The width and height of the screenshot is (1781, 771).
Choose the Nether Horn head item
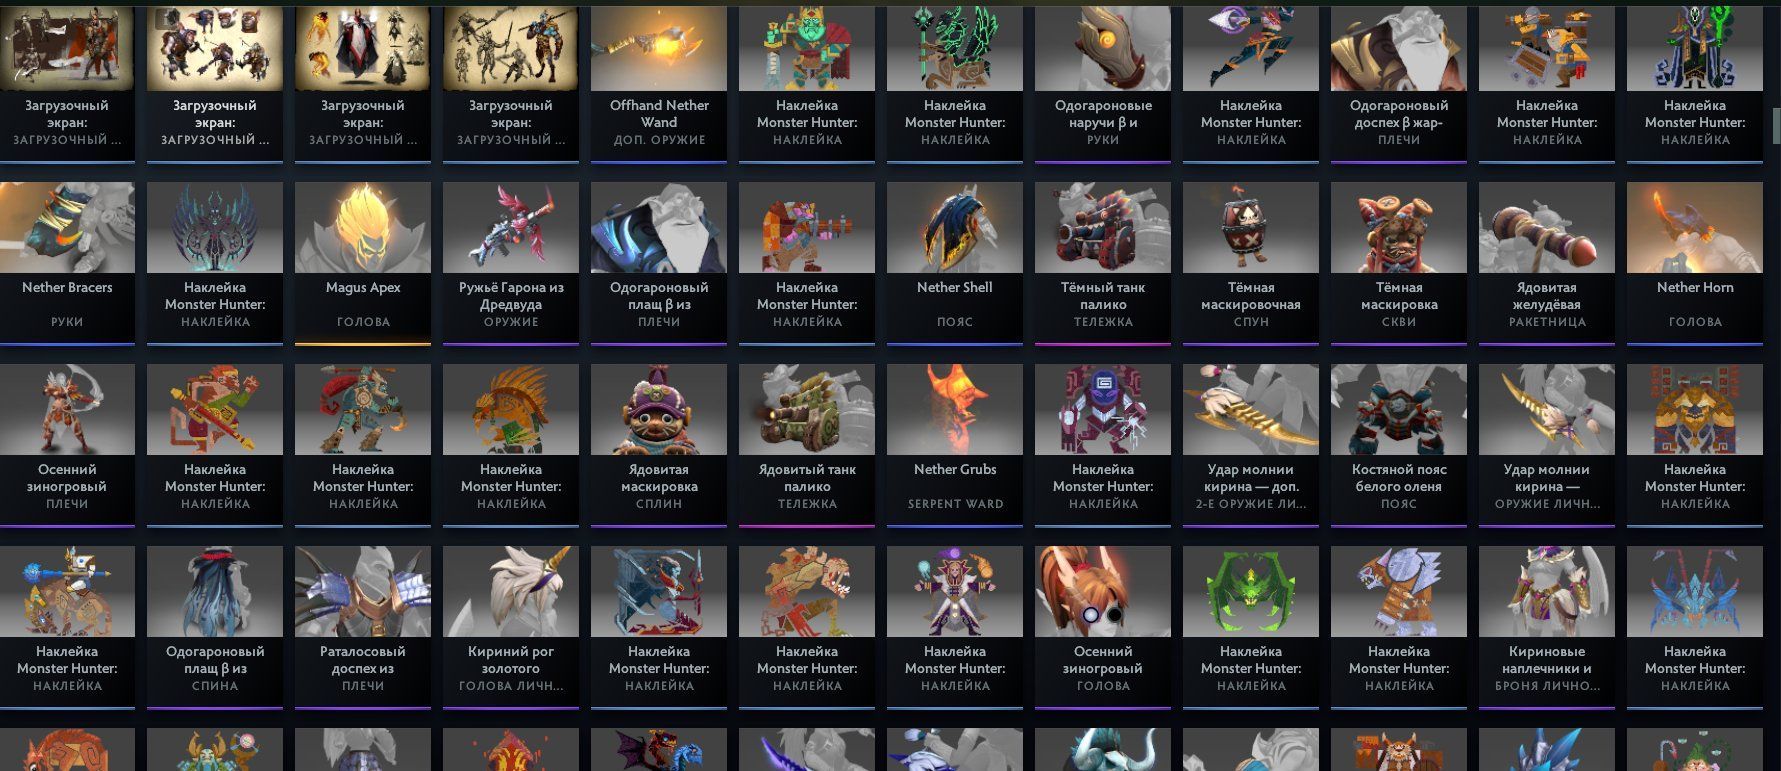tap(1695, 263)
